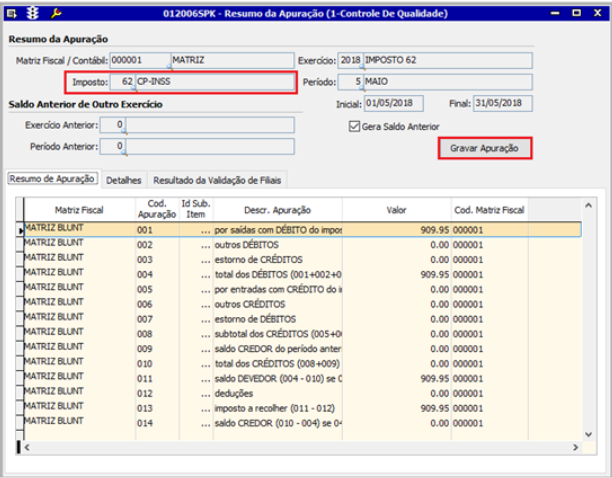Click the IMPOSTO 62 description field
The width and height of the screenshot is (612, 478).
[448, 60]
